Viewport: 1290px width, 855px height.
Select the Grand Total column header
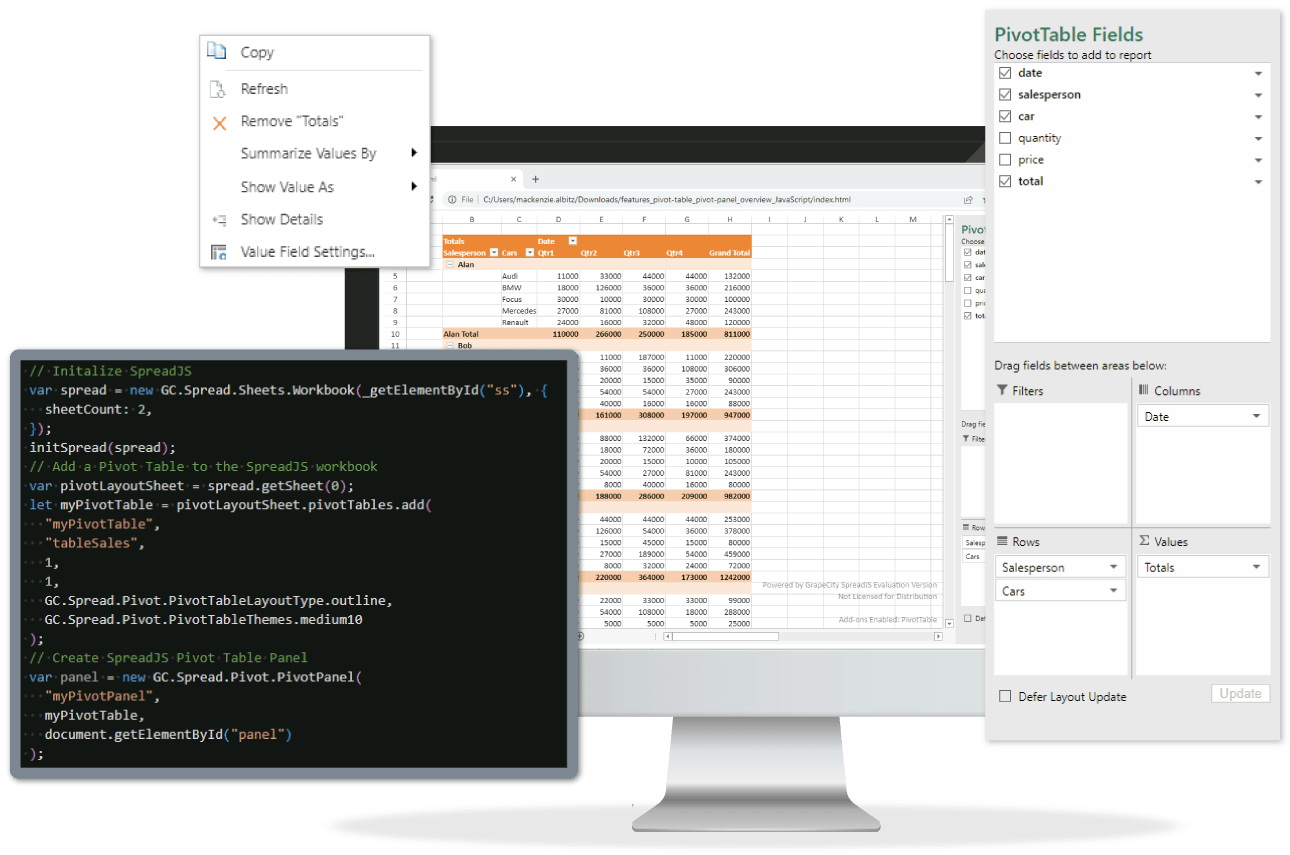coord(730,253)
